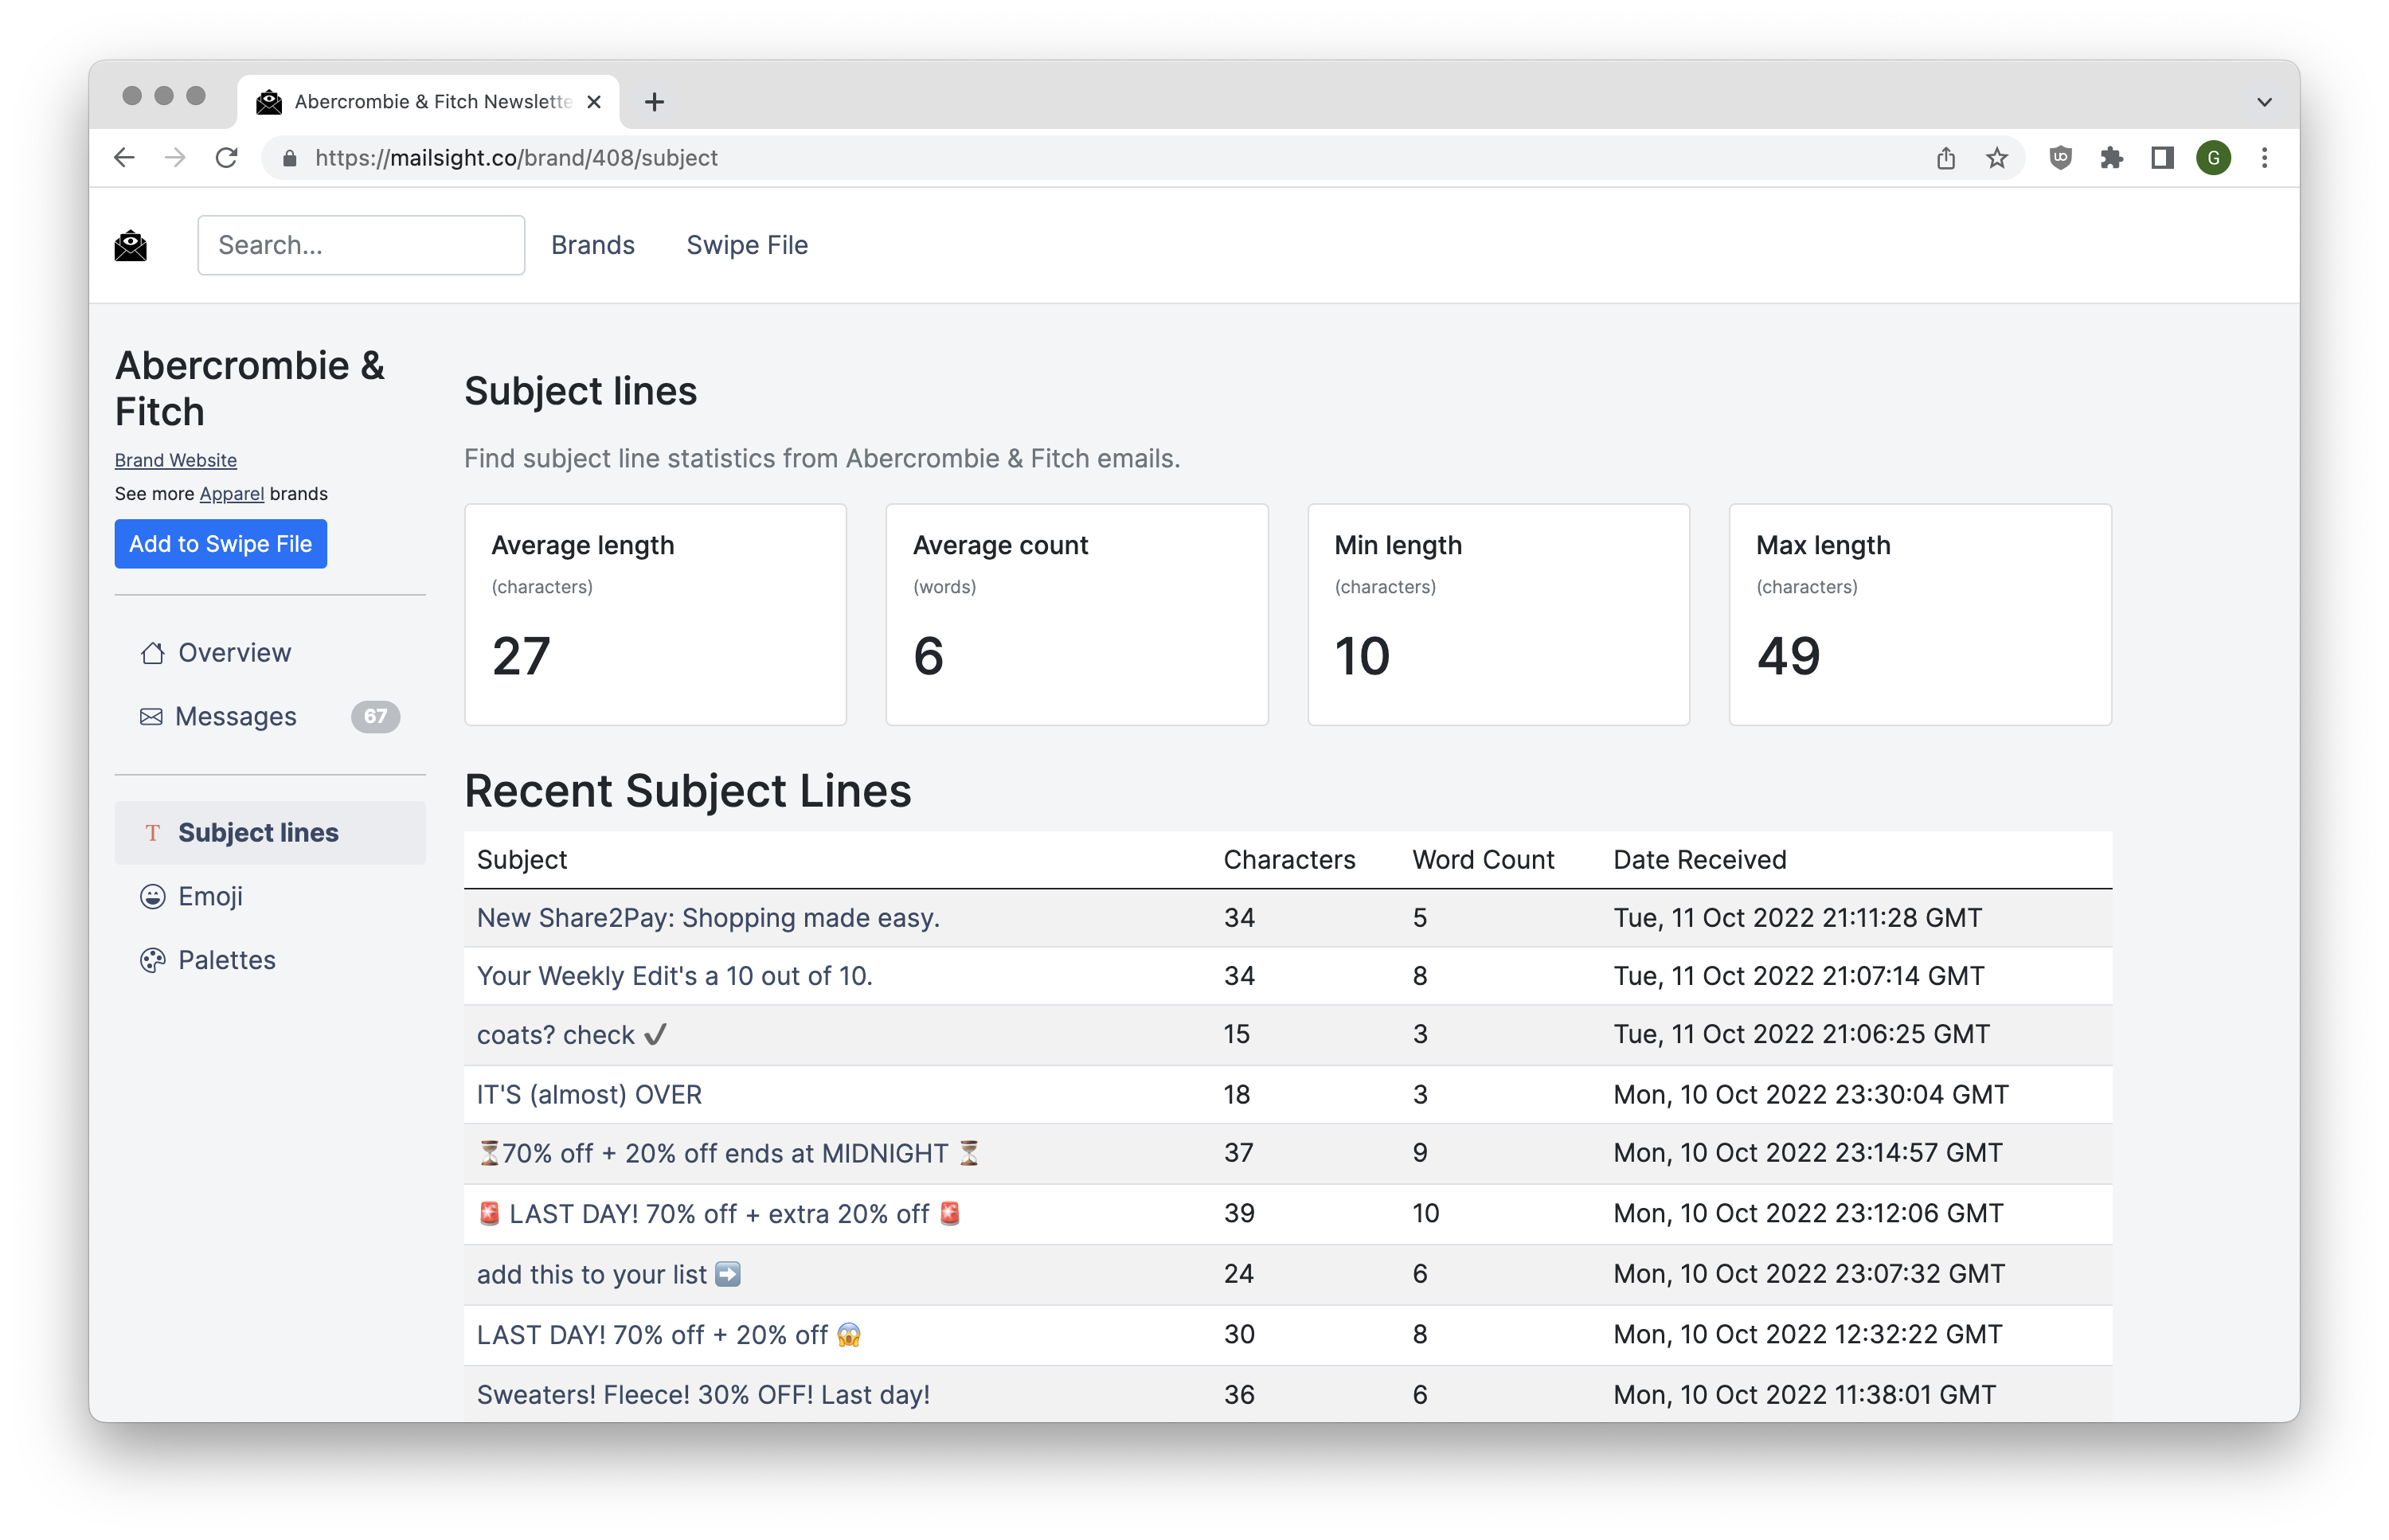The height and width of the screenshot is (1540, 2389).
Task: Click the Messages envelope icon
Action: [151, 717]
